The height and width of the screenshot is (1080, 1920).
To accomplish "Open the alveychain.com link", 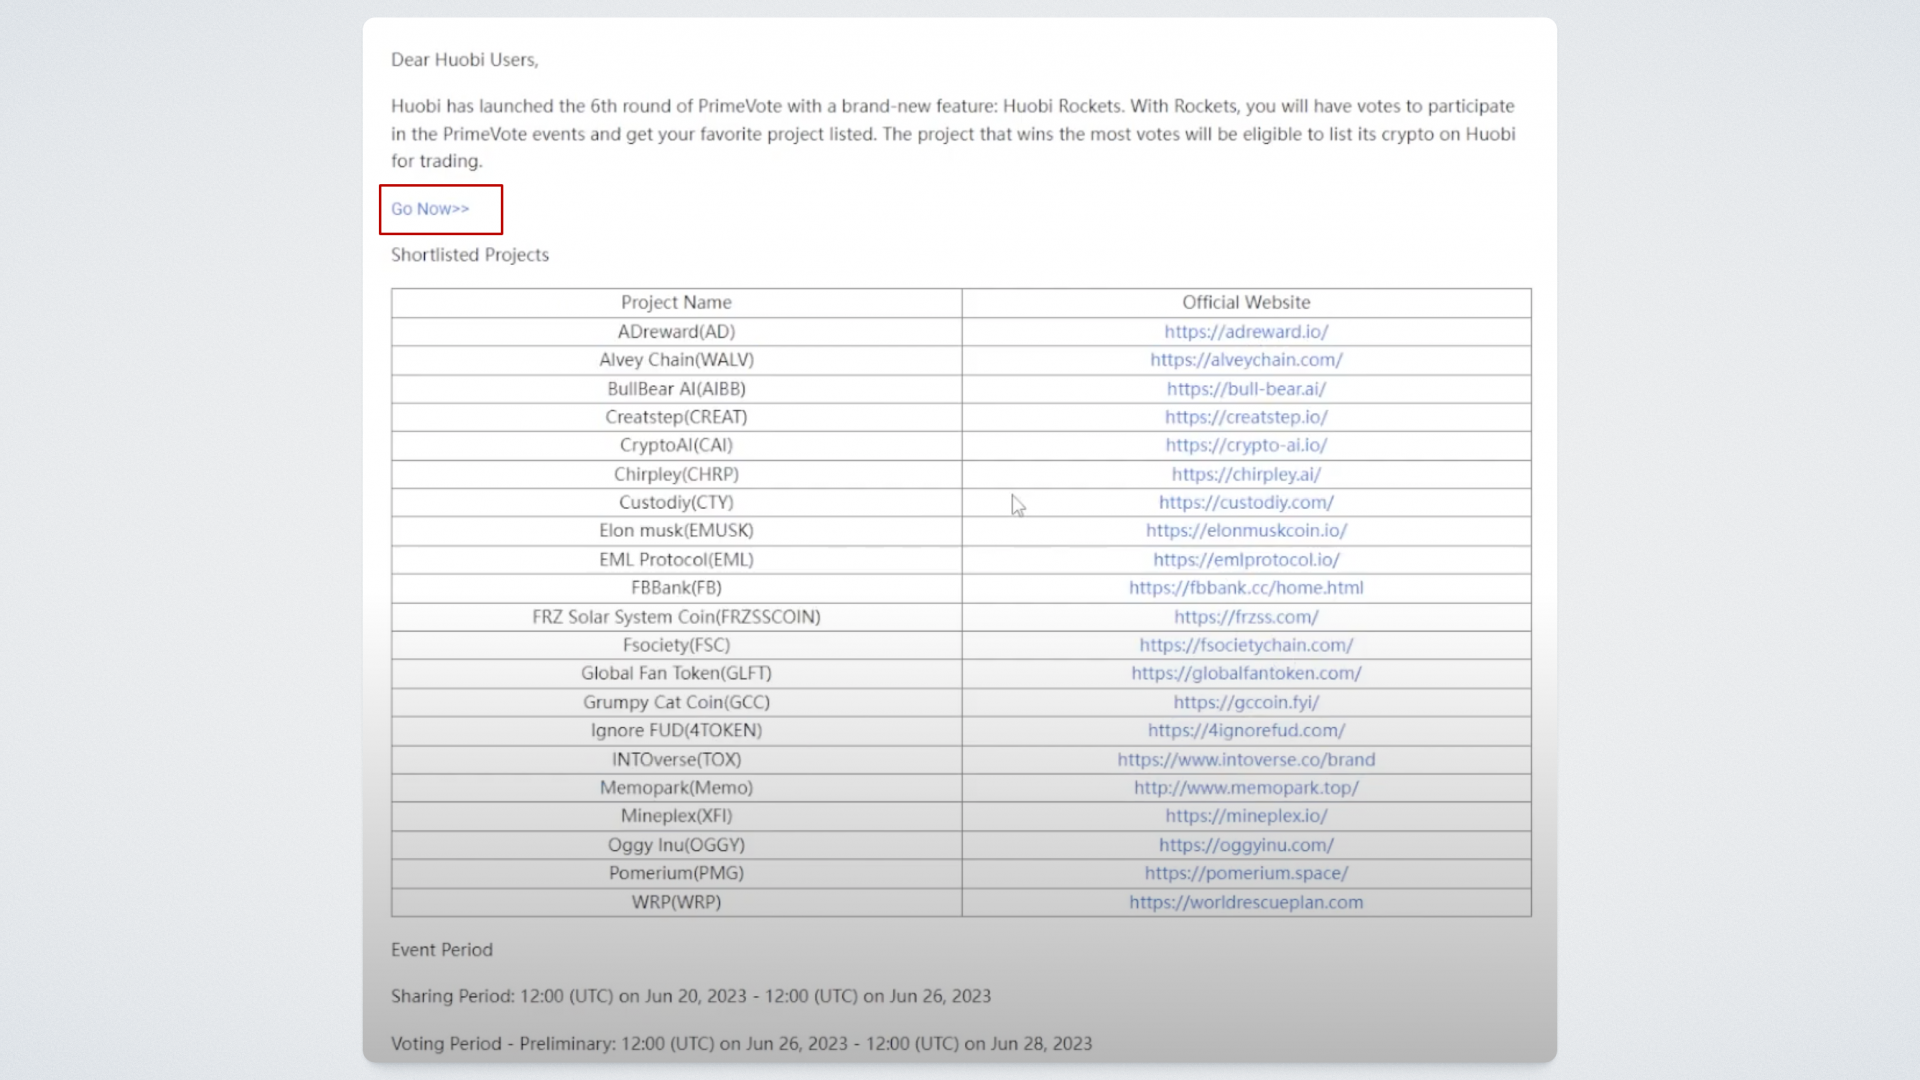I will [1246, 360].
